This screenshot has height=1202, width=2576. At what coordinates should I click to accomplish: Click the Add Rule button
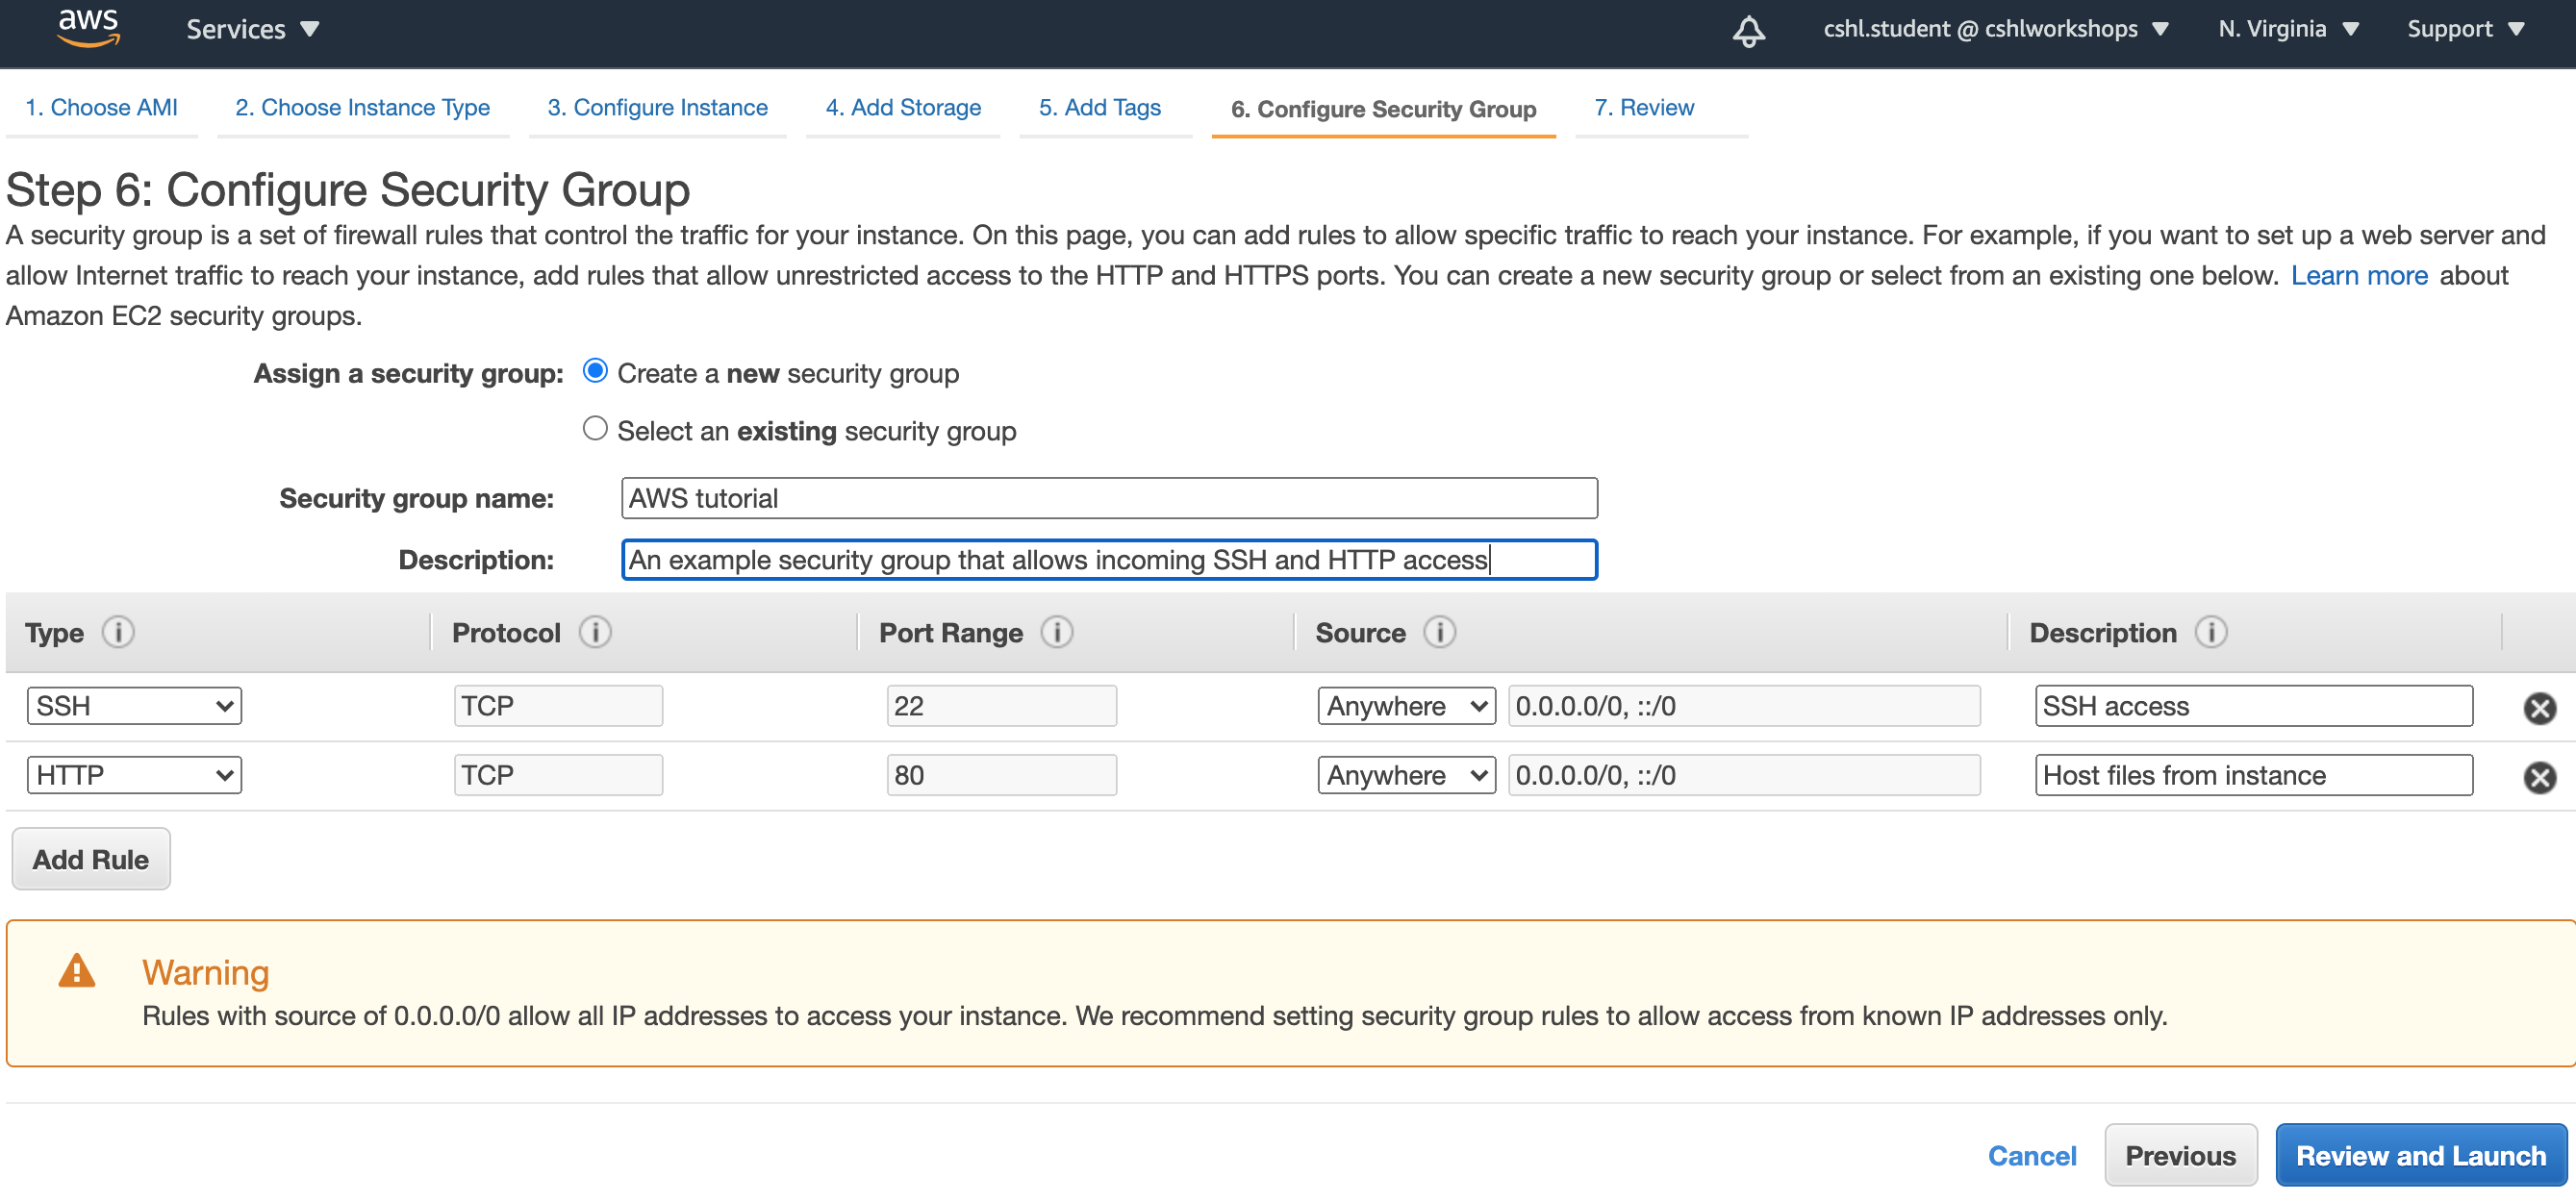pos(92,859)
